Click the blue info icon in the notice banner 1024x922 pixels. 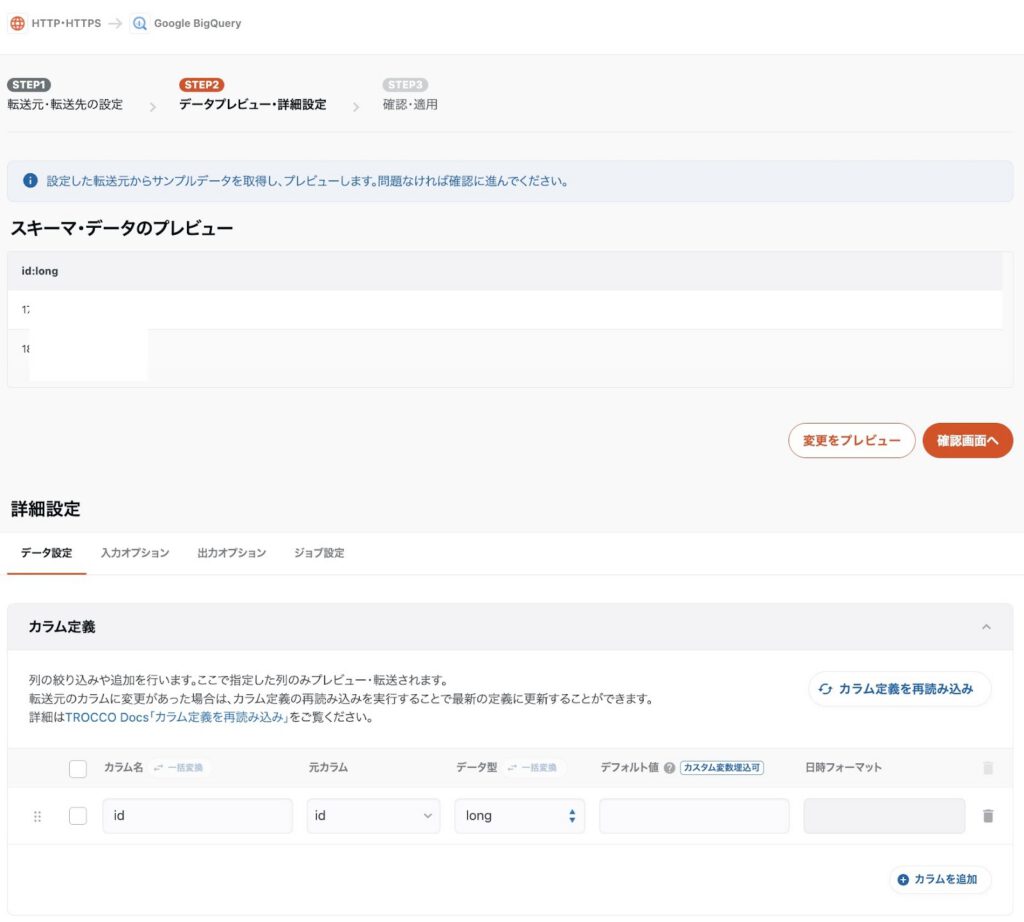(x=30, y=182)
